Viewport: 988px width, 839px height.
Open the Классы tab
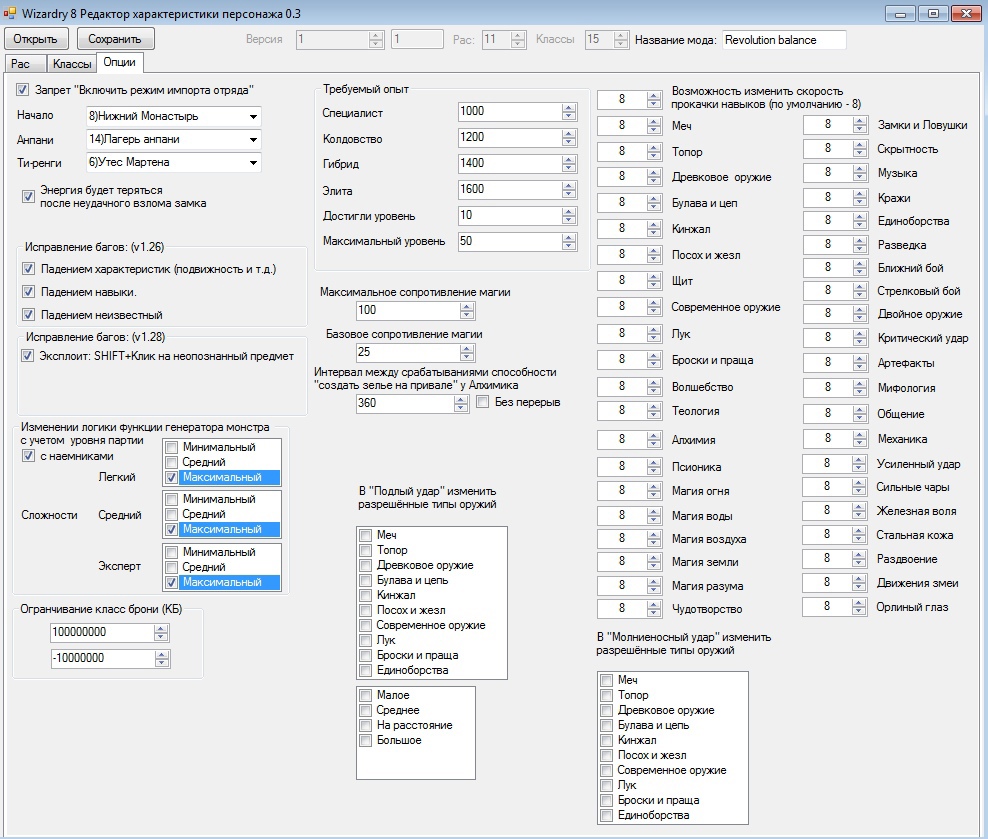[x=72, y=63]
